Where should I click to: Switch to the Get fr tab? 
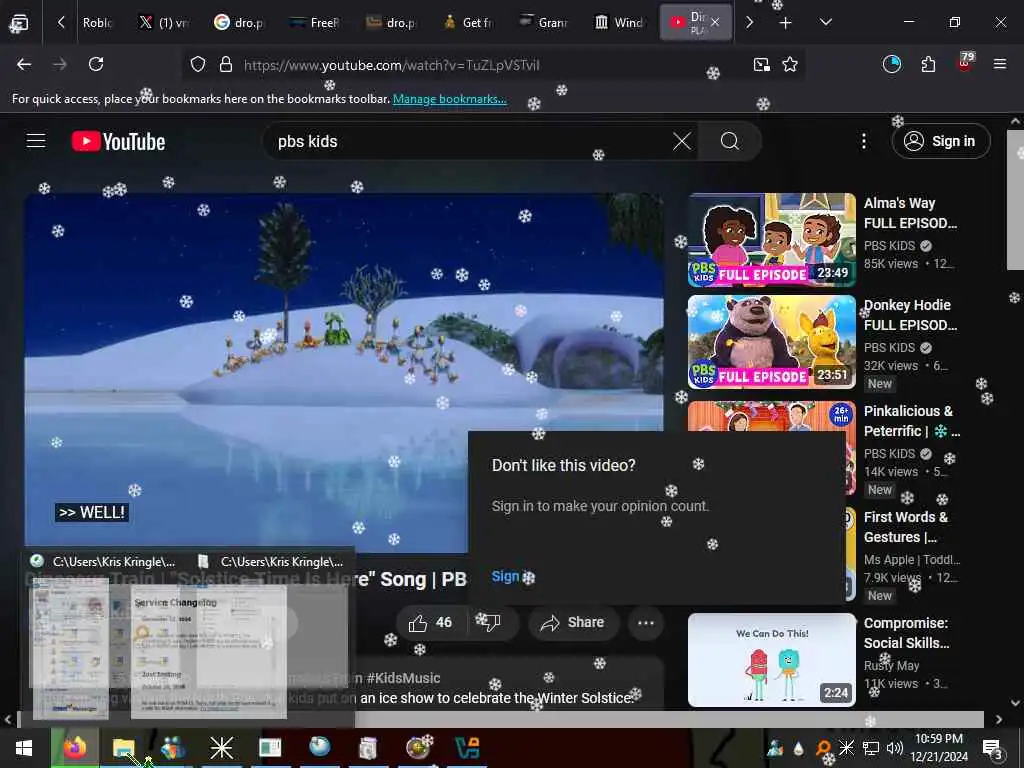pos(468,23)
